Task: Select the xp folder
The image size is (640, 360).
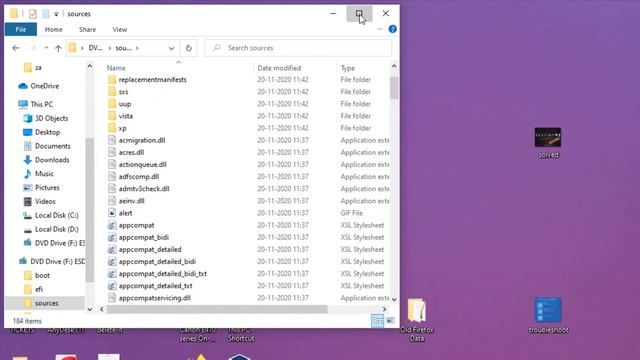Action: pos(122,128)
